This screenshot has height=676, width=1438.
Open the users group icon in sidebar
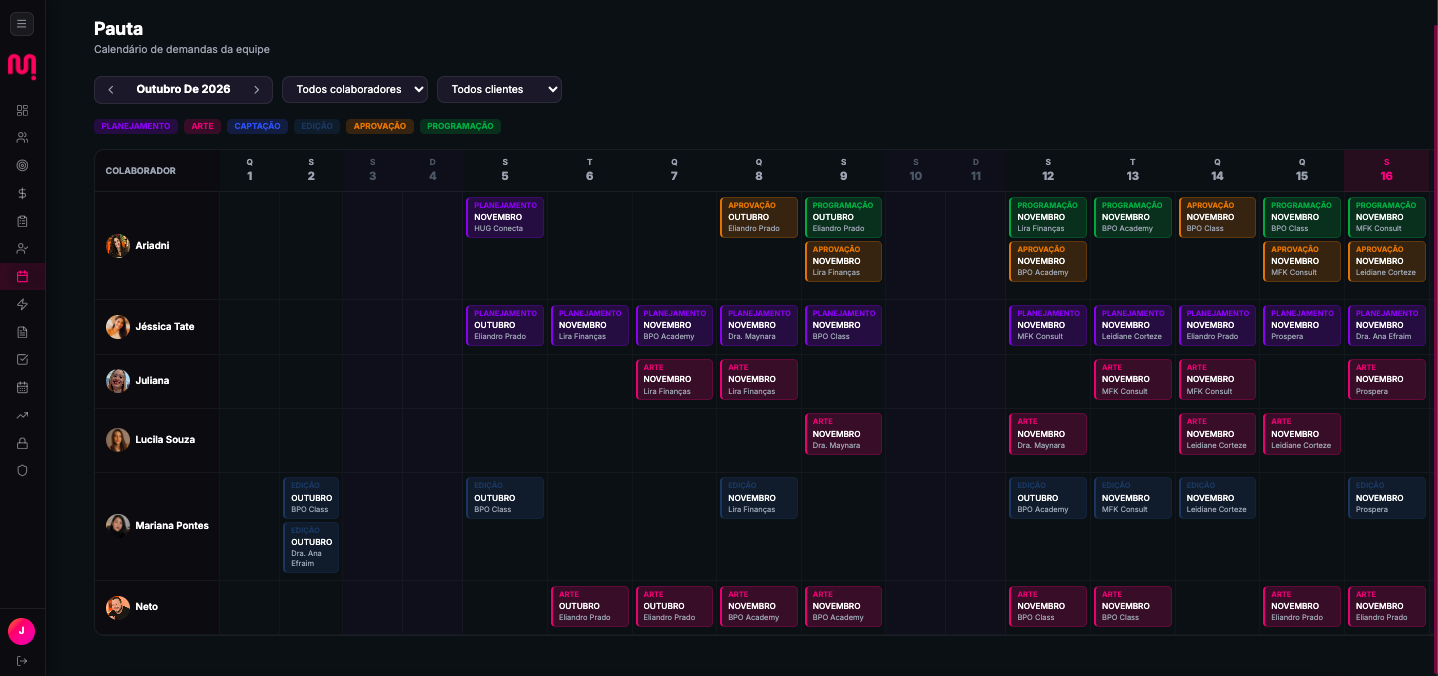22,138
